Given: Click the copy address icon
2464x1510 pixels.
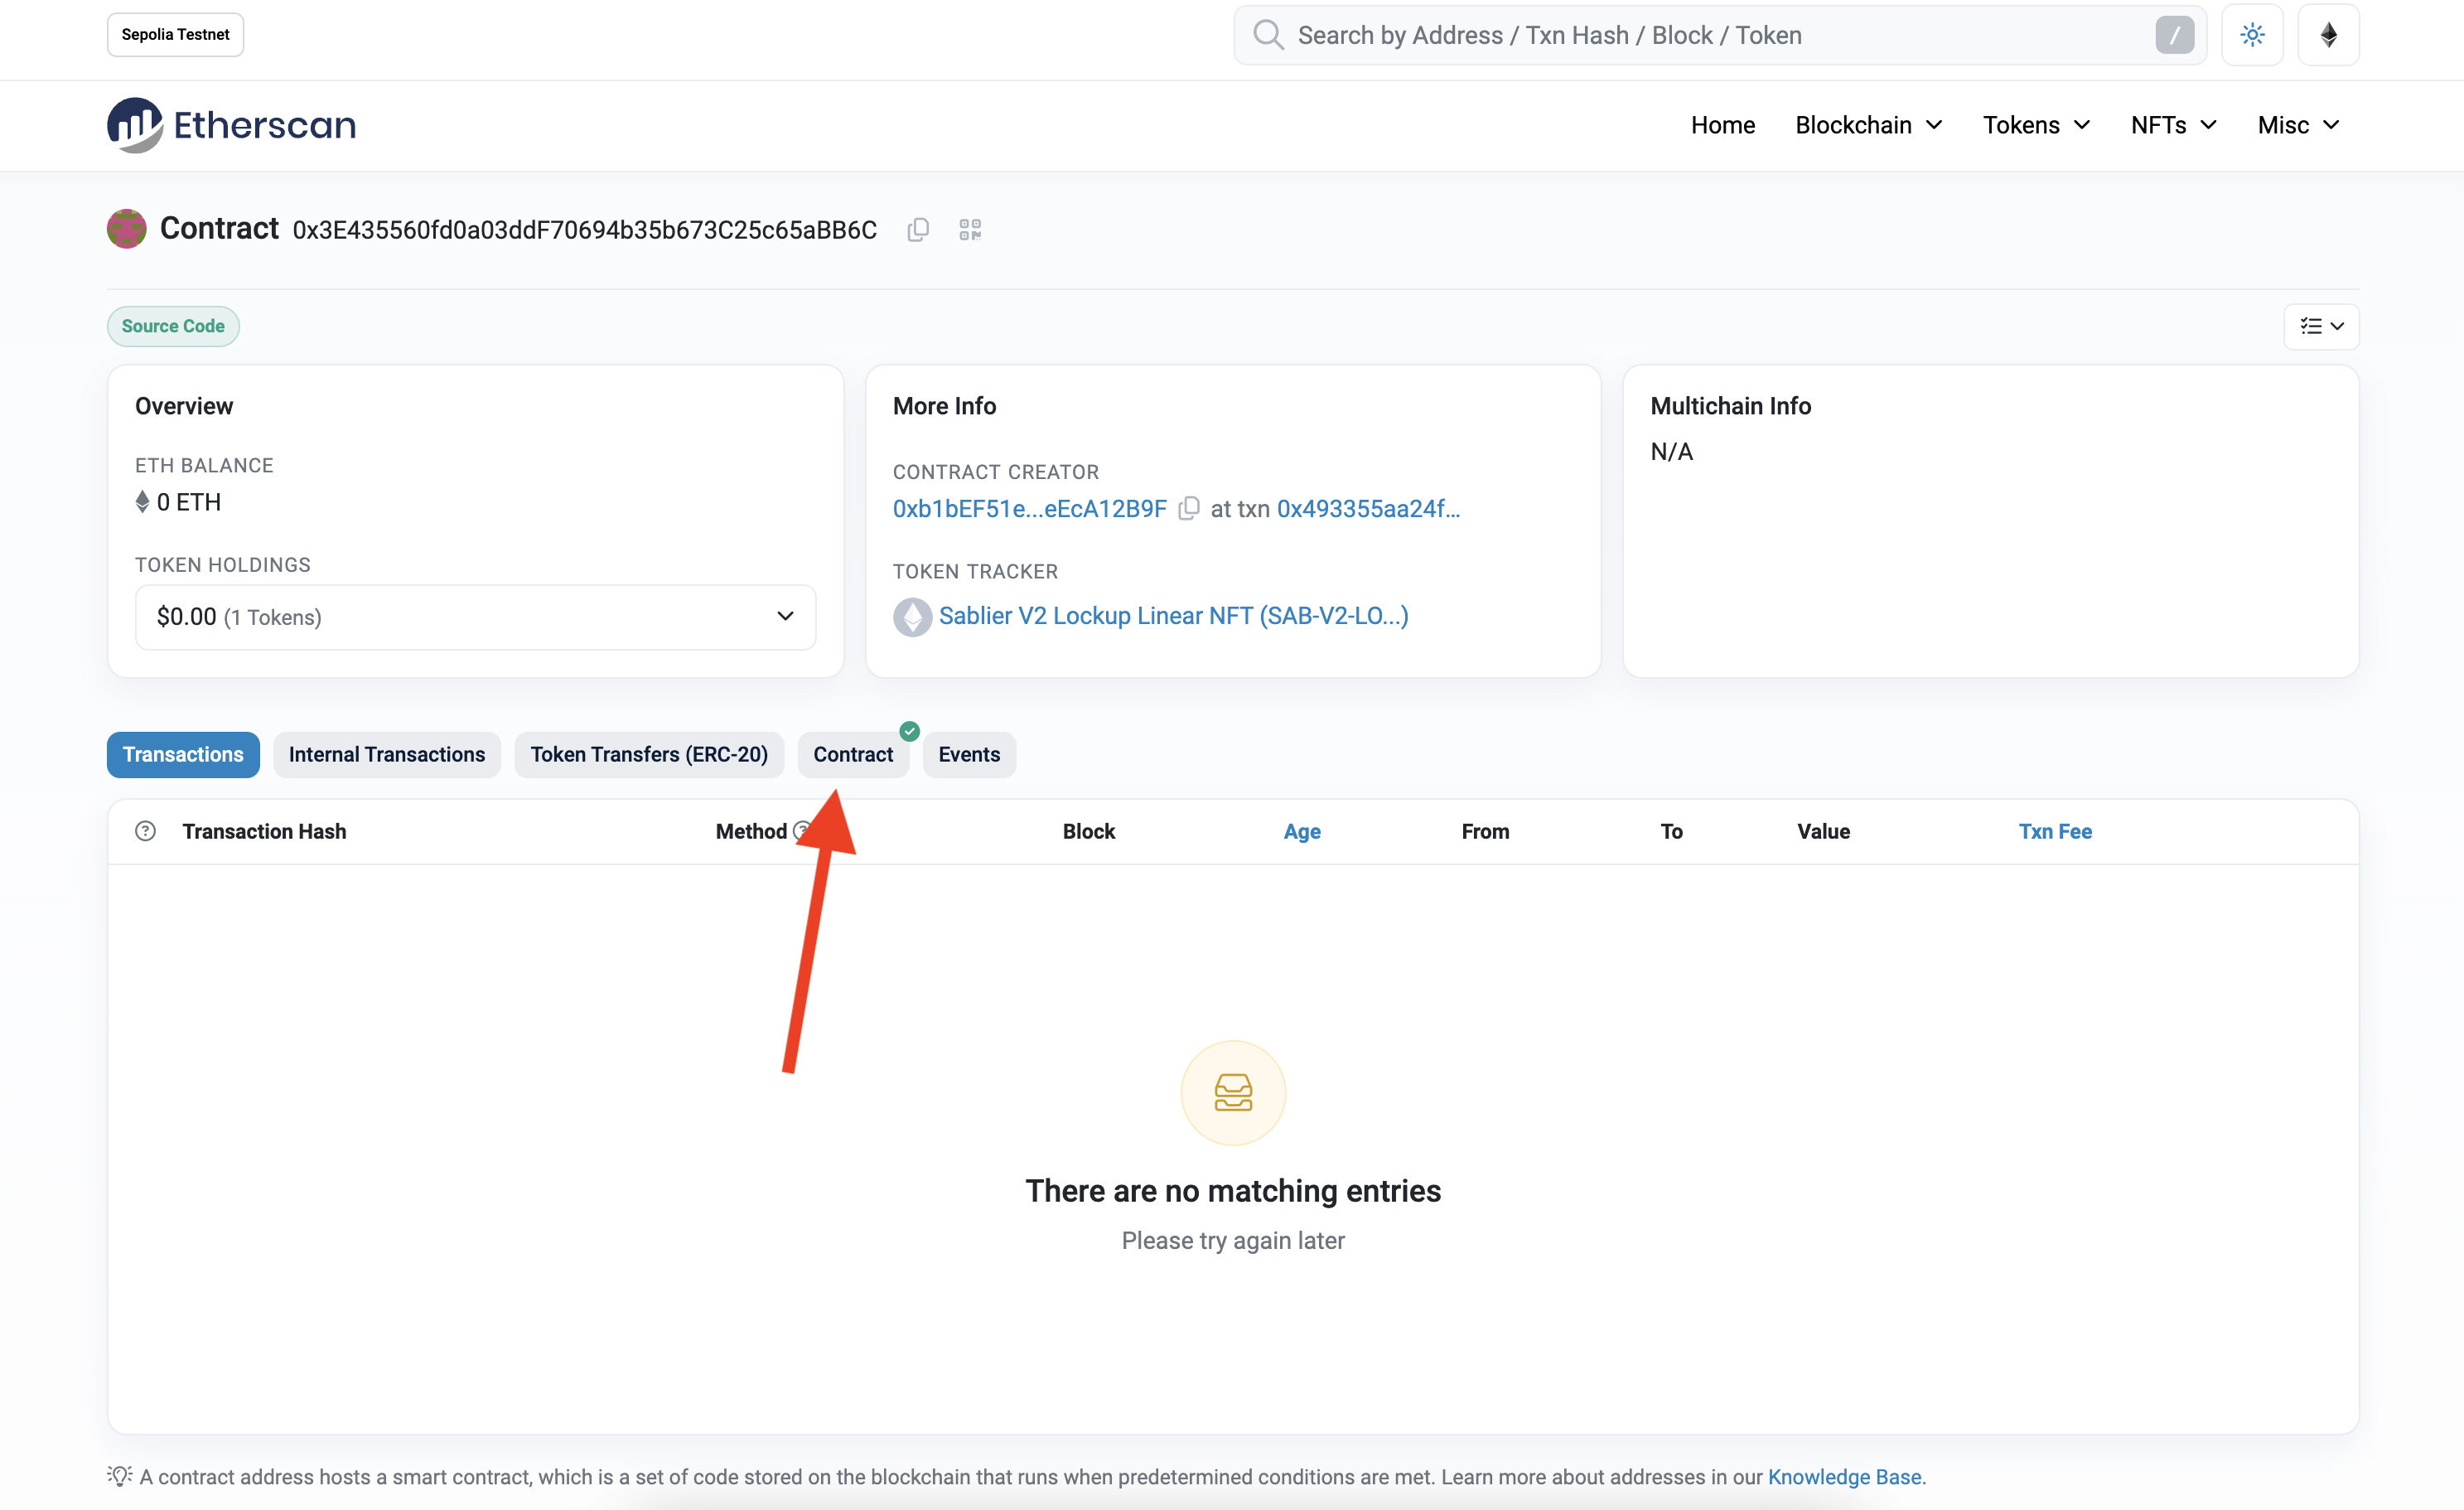Looking at the screenshot, I should click(919, 230).
